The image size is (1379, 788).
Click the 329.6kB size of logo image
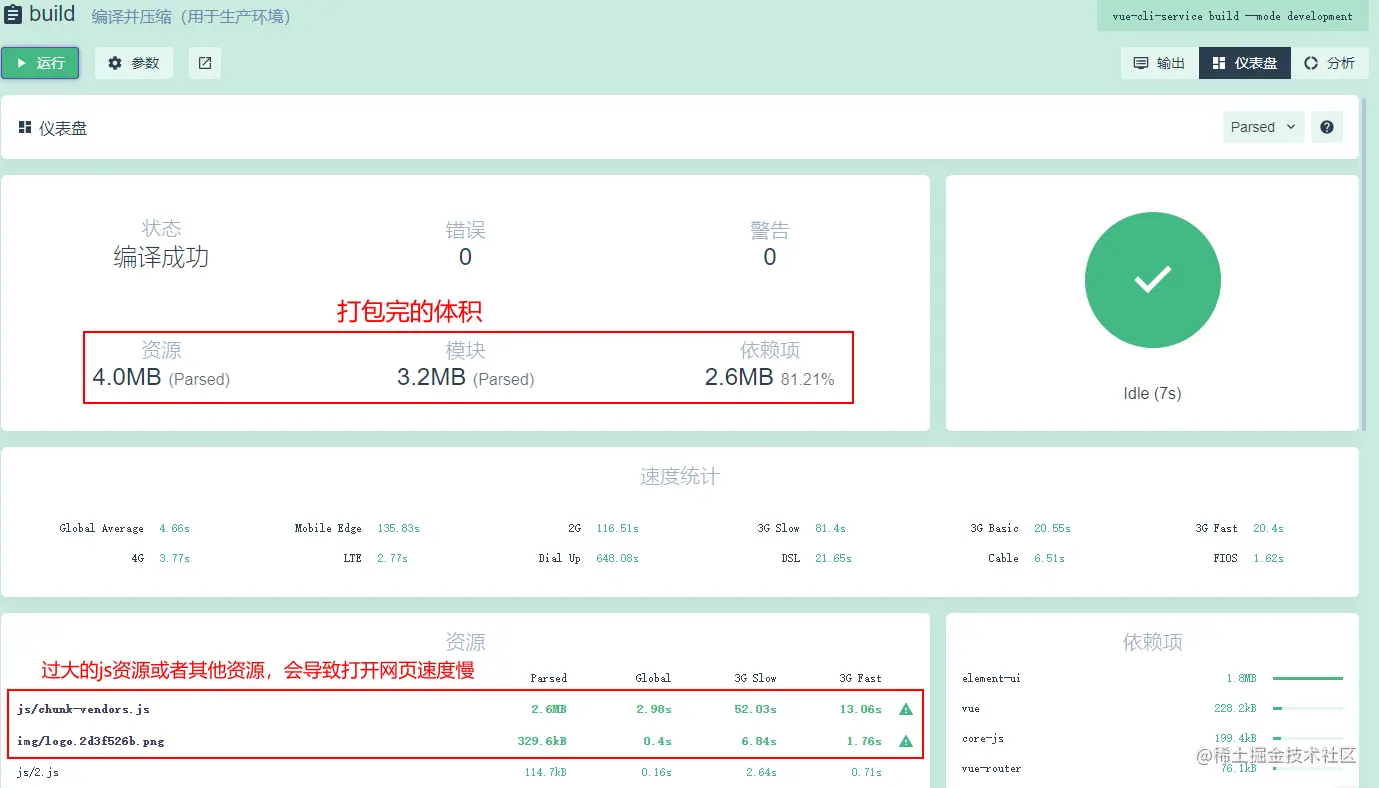tap(542, 741)
